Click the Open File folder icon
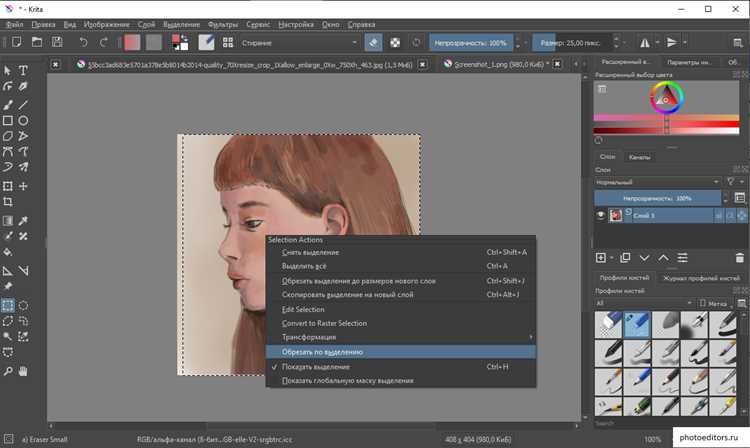The width and height of the screenshot is (750, 448). (x=37, y=43)
